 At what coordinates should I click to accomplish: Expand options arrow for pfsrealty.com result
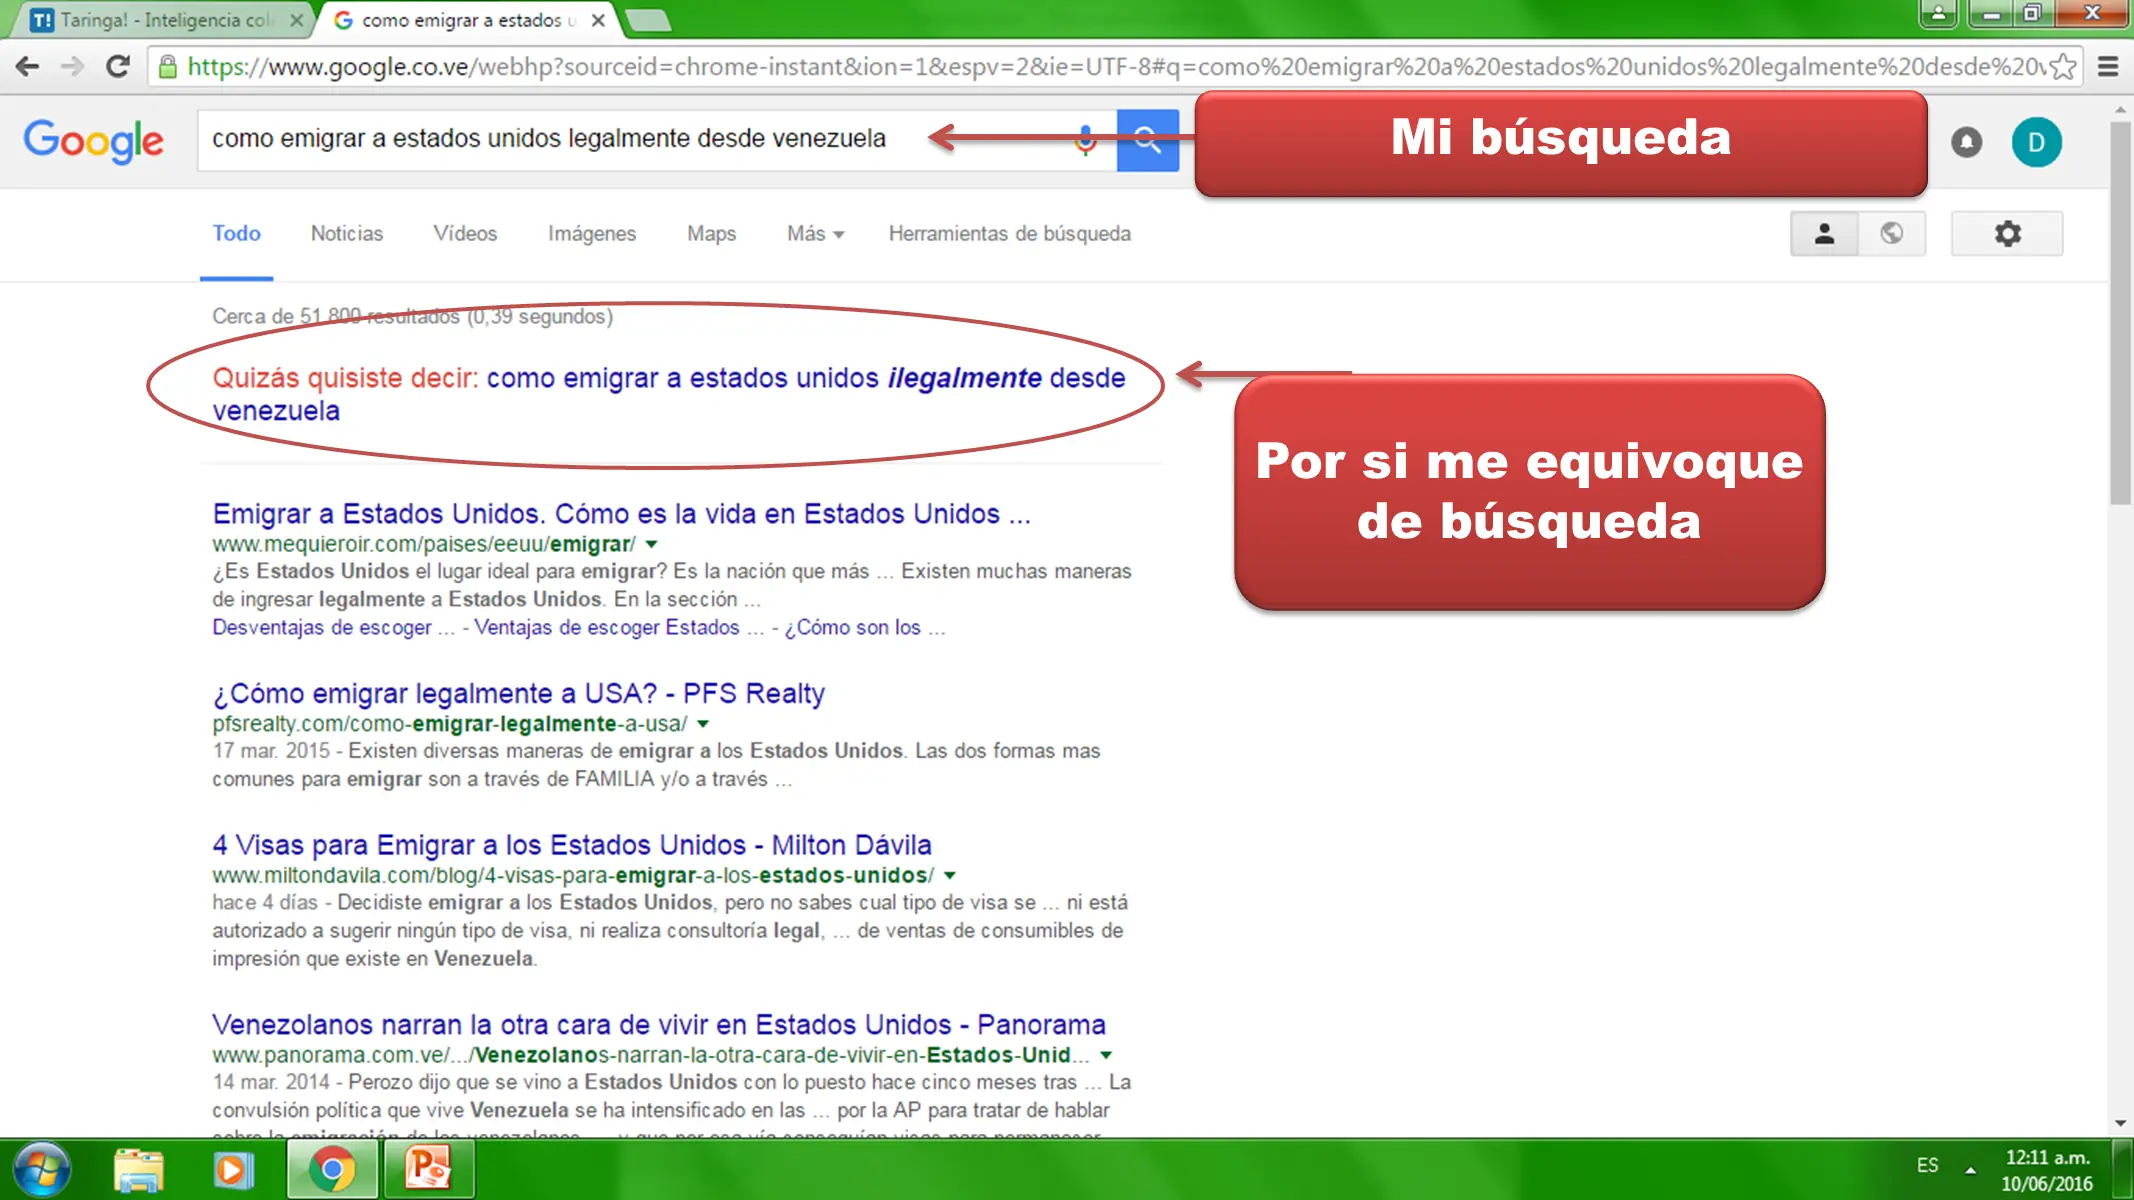(x=703, y=724)
